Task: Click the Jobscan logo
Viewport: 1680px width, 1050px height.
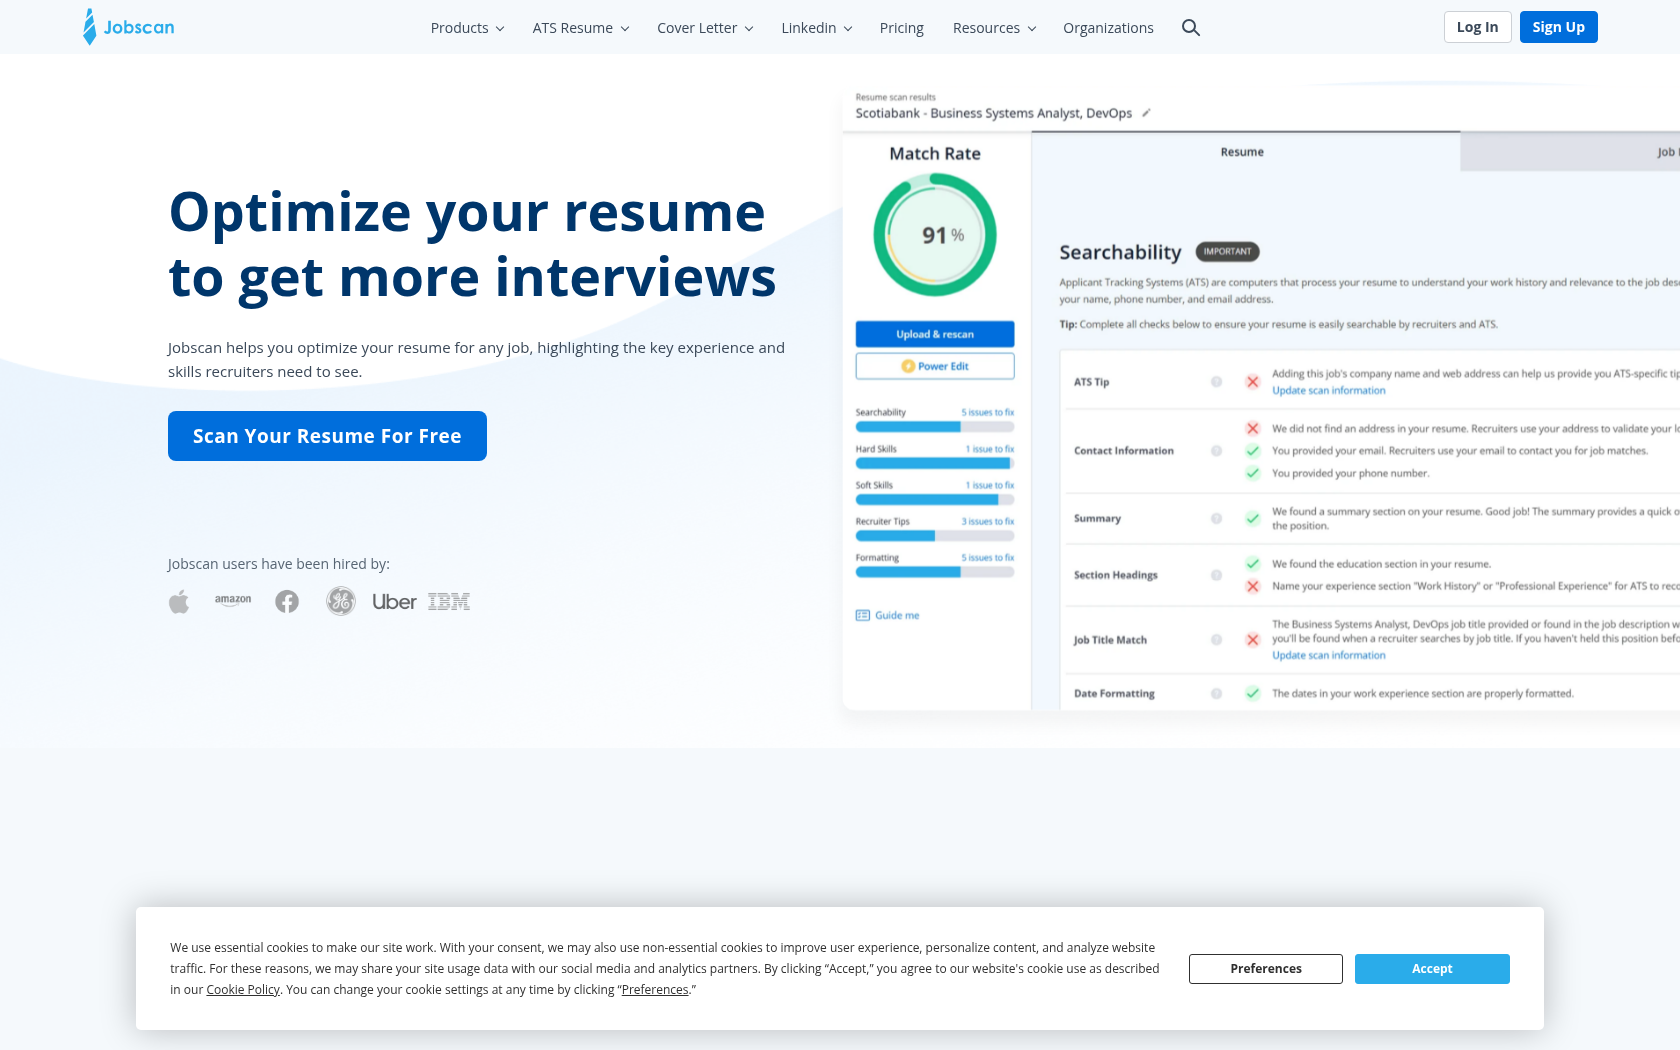Action: pyautogui.click(x=129, y=27)
